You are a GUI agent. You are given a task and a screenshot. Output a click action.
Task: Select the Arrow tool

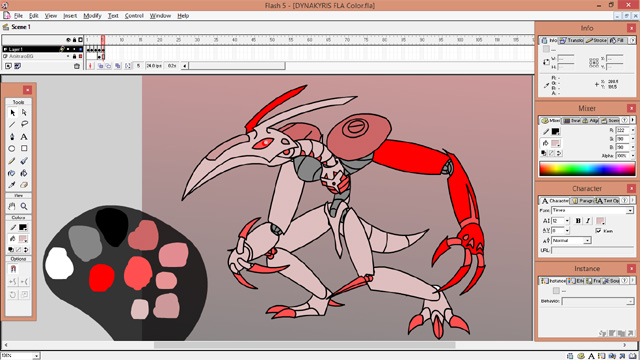click(12, 112)
